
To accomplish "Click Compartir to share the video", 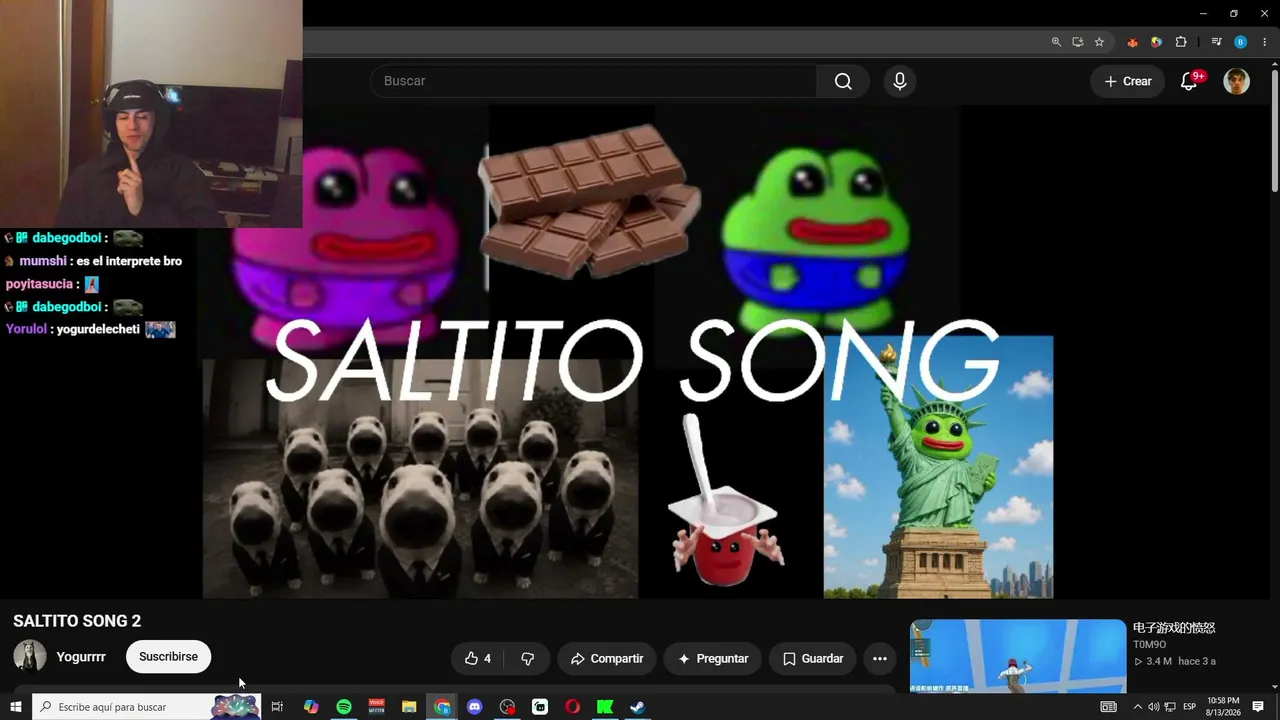I will (x=607, y=659).
